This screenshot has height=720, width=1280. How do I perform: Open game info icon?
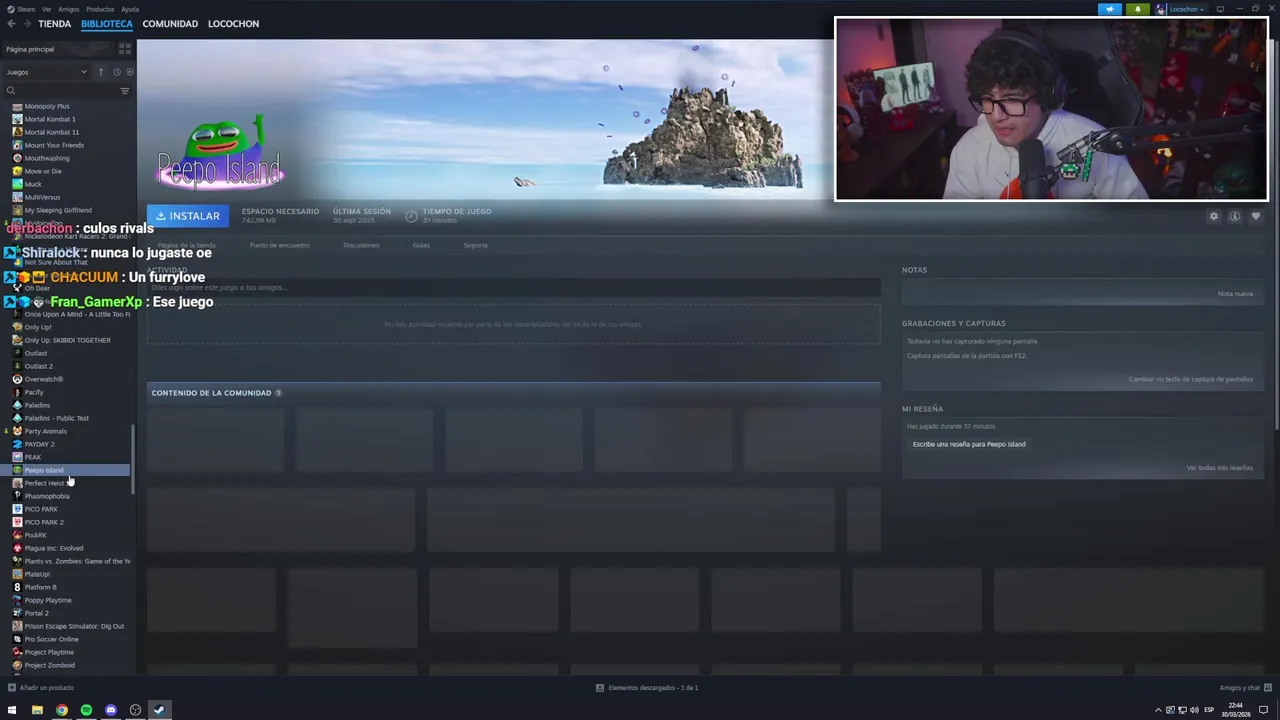click(1235, 216)
